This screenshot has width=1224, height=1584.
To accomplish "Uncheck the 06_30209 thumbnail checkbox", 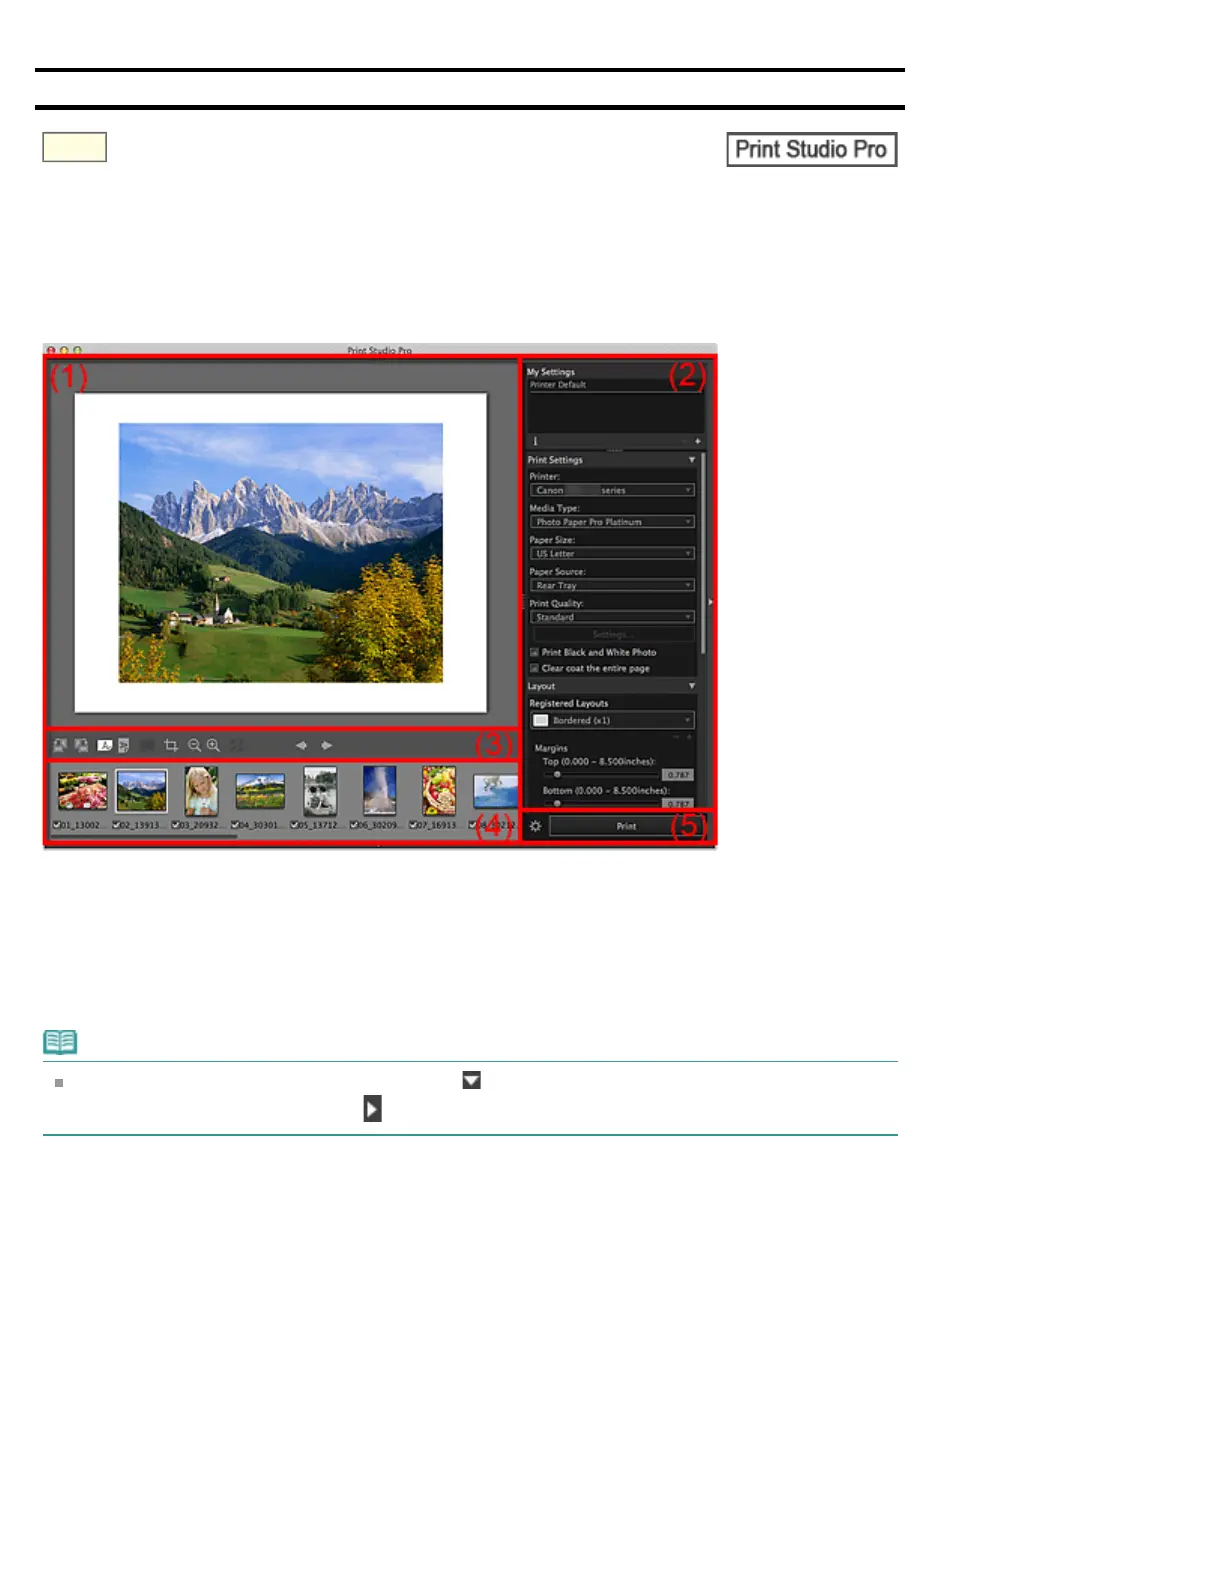I will point(353,825).
